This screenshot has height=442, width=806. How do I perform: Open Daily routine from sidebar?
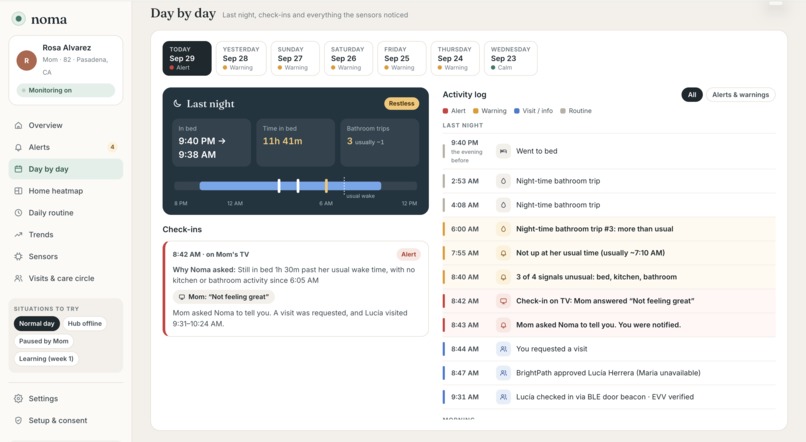pos(66,213)
